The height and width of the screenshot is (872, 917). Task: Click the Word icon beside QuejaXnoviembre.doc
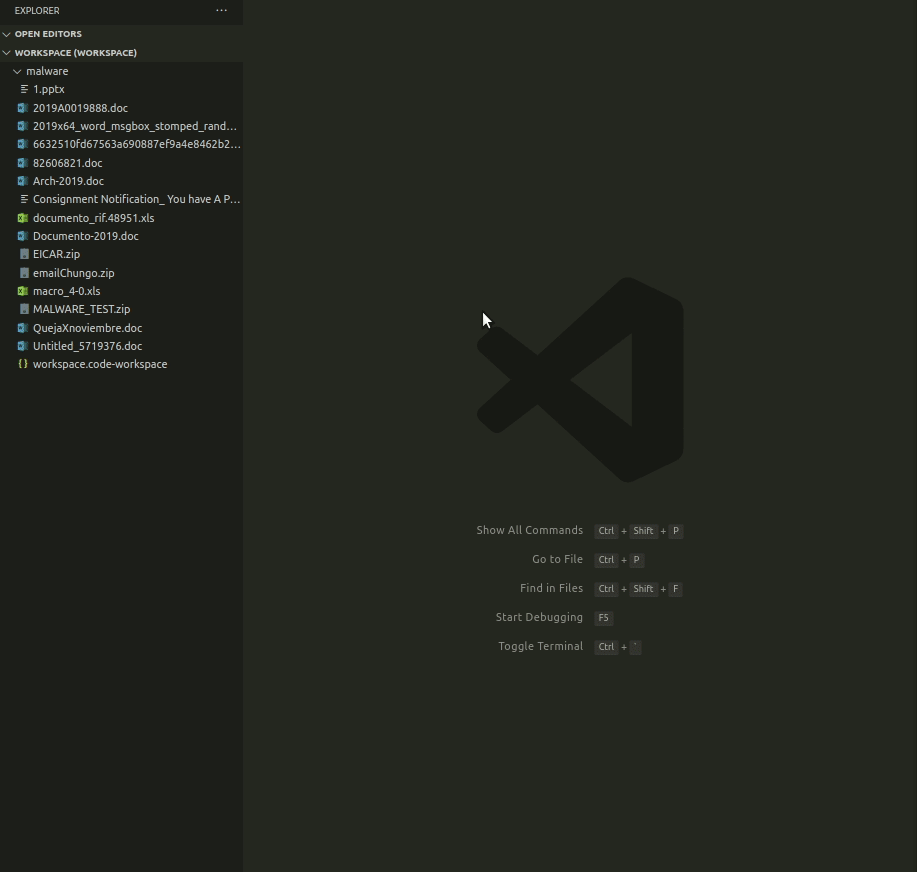[23, 328]
